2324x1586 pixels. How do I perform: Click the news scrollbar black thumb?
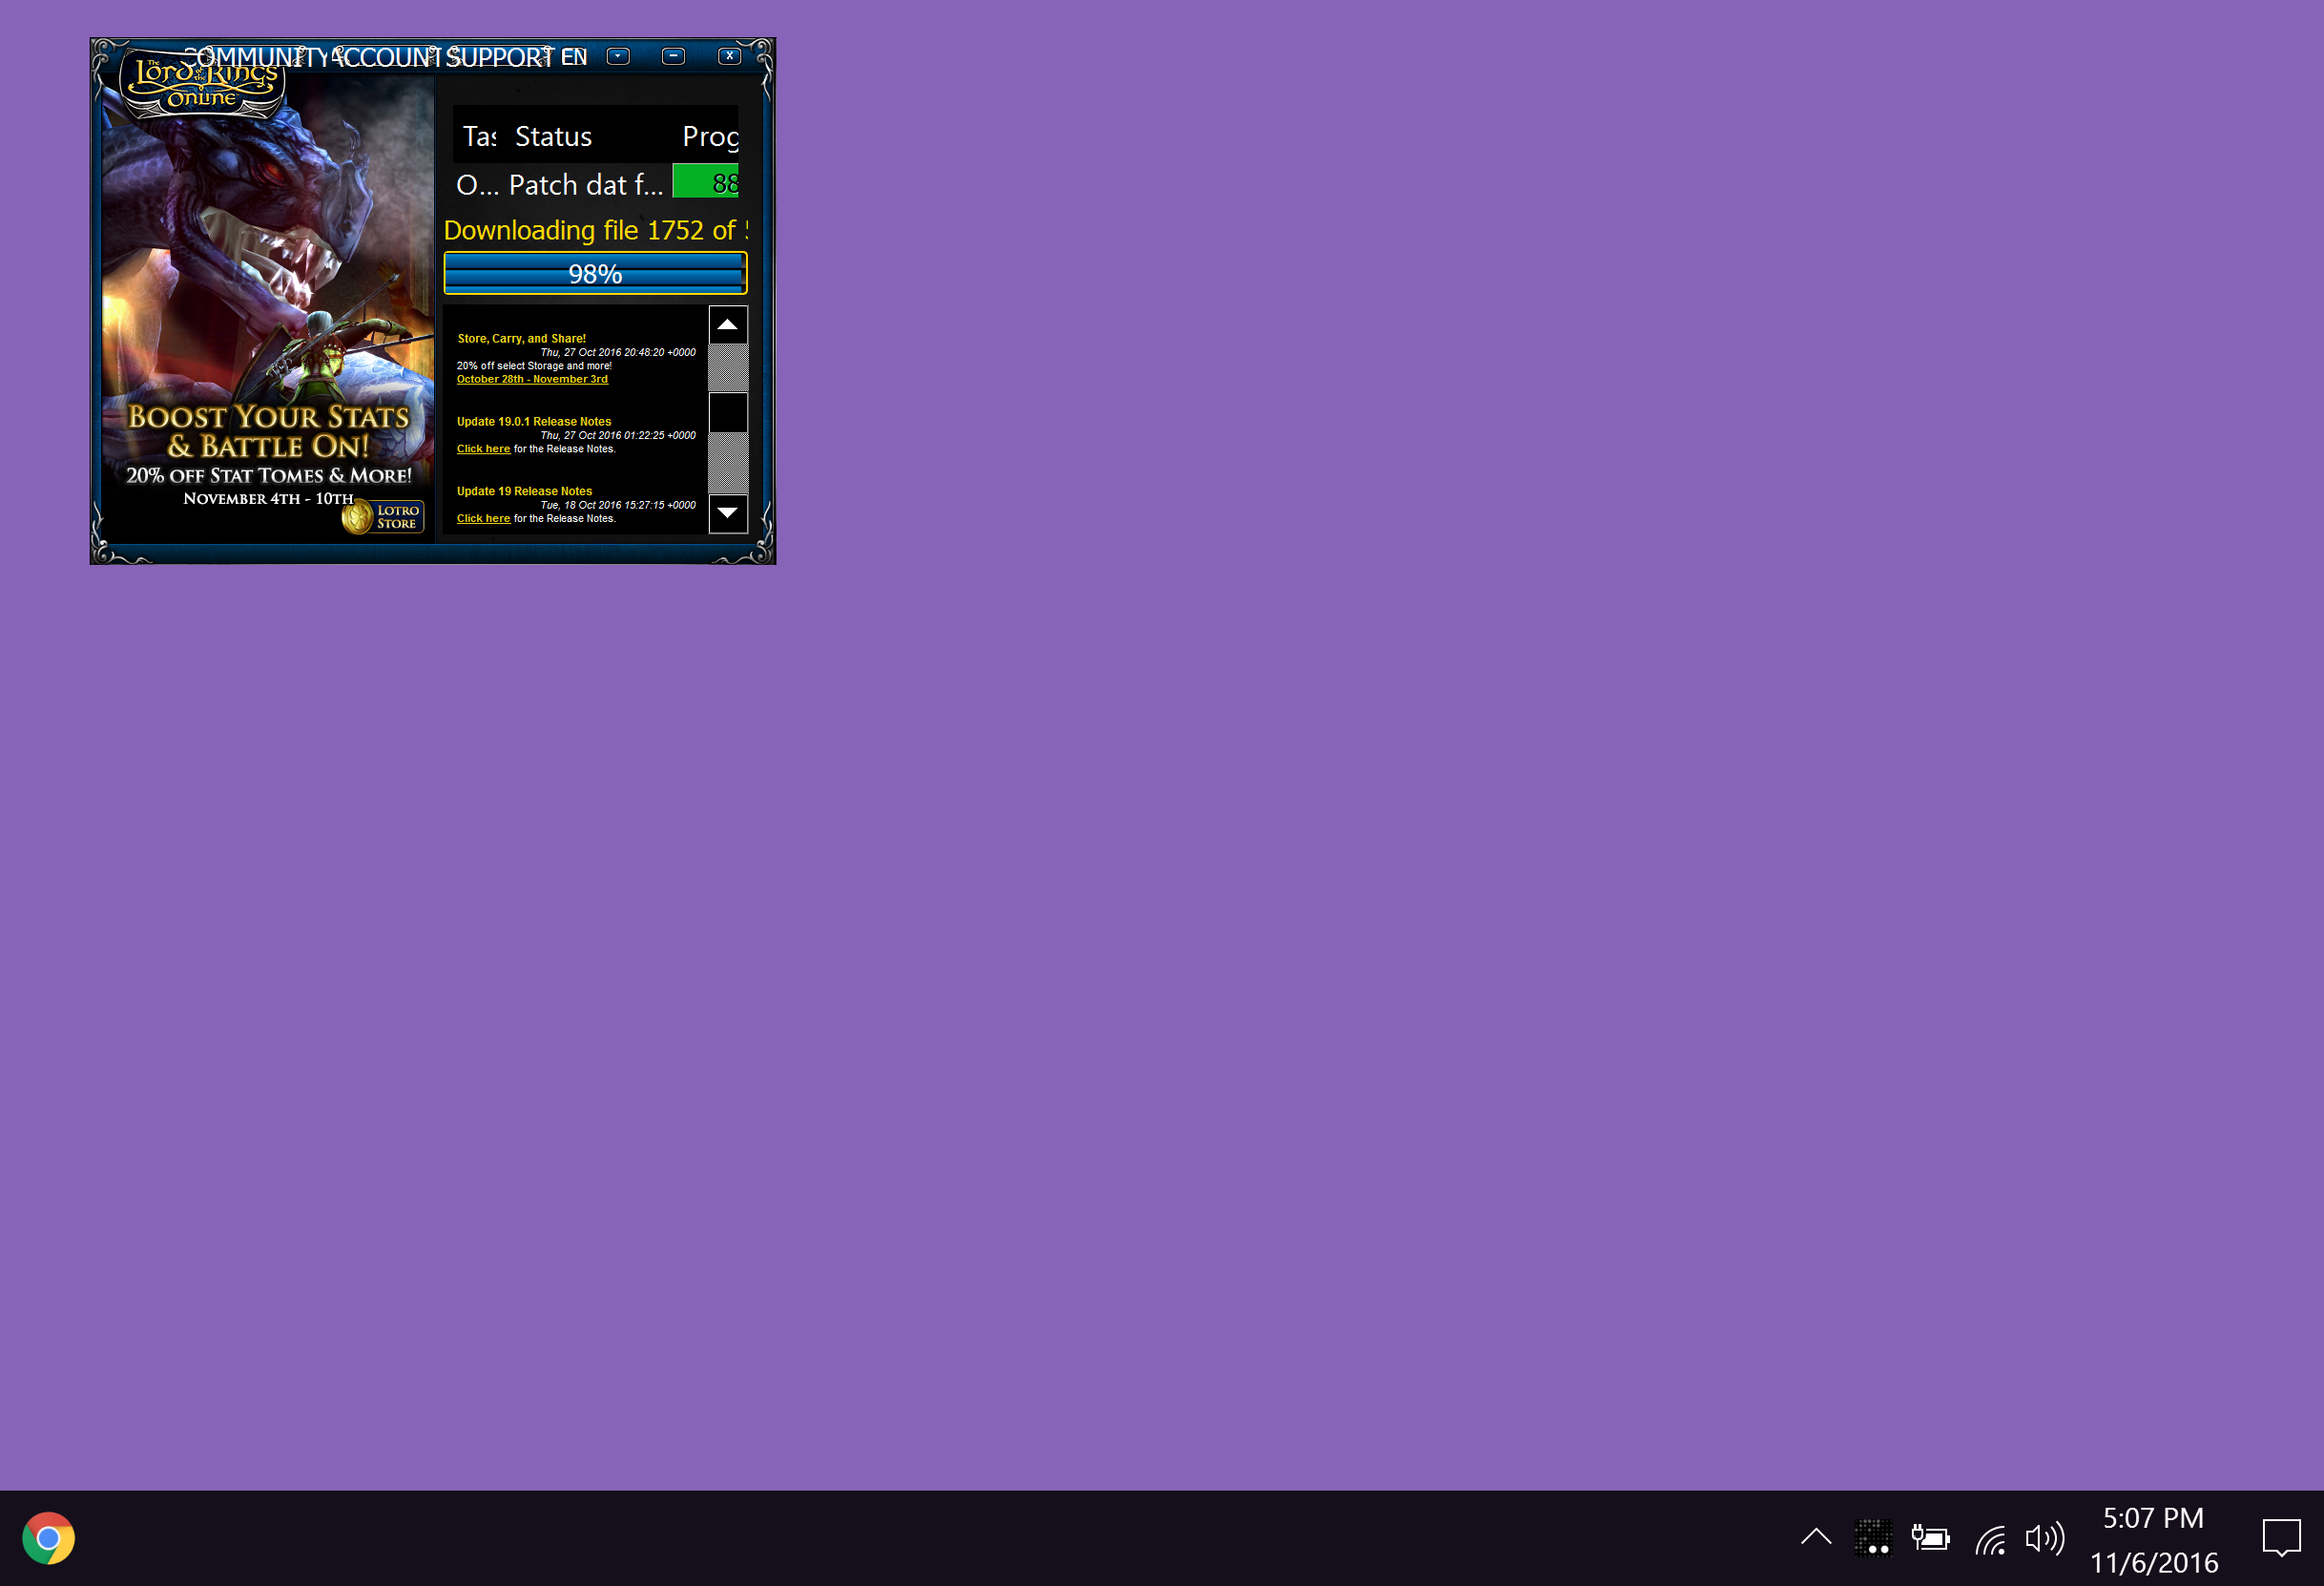(x=728, y=412)
